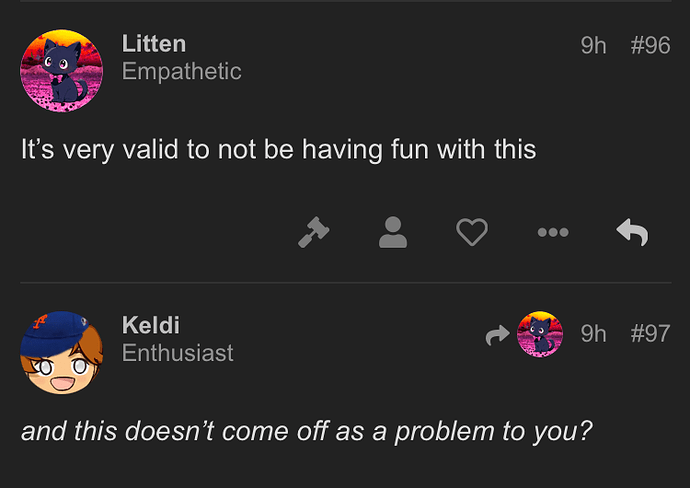Expand the three-dots more actions menu

coord(553,232)
